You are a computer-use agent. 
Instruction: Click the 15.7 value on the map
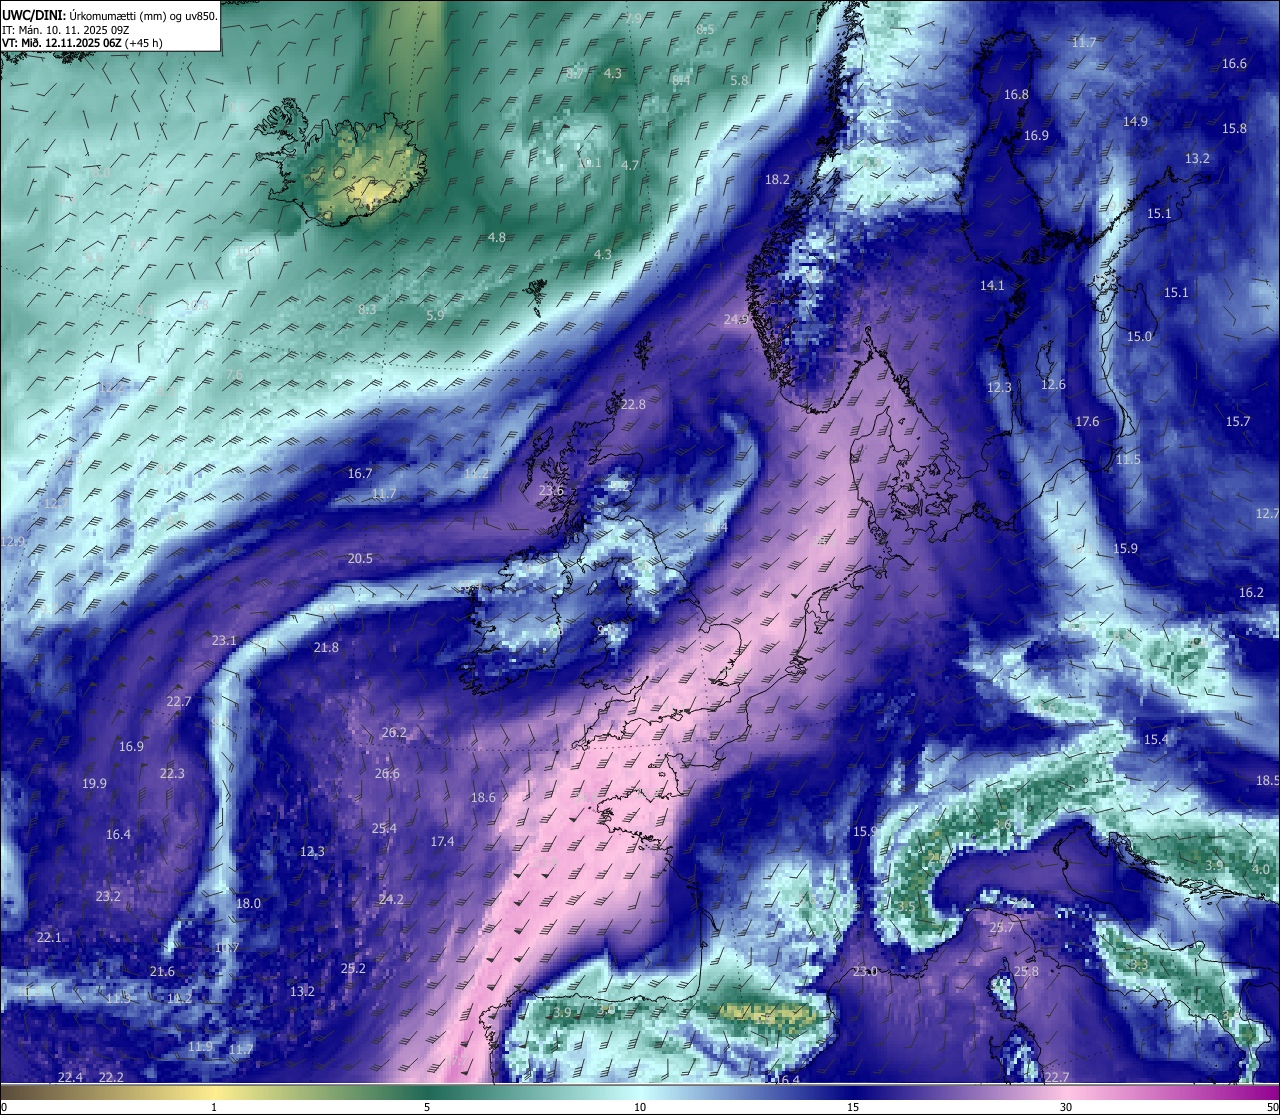coord(1238,421)
